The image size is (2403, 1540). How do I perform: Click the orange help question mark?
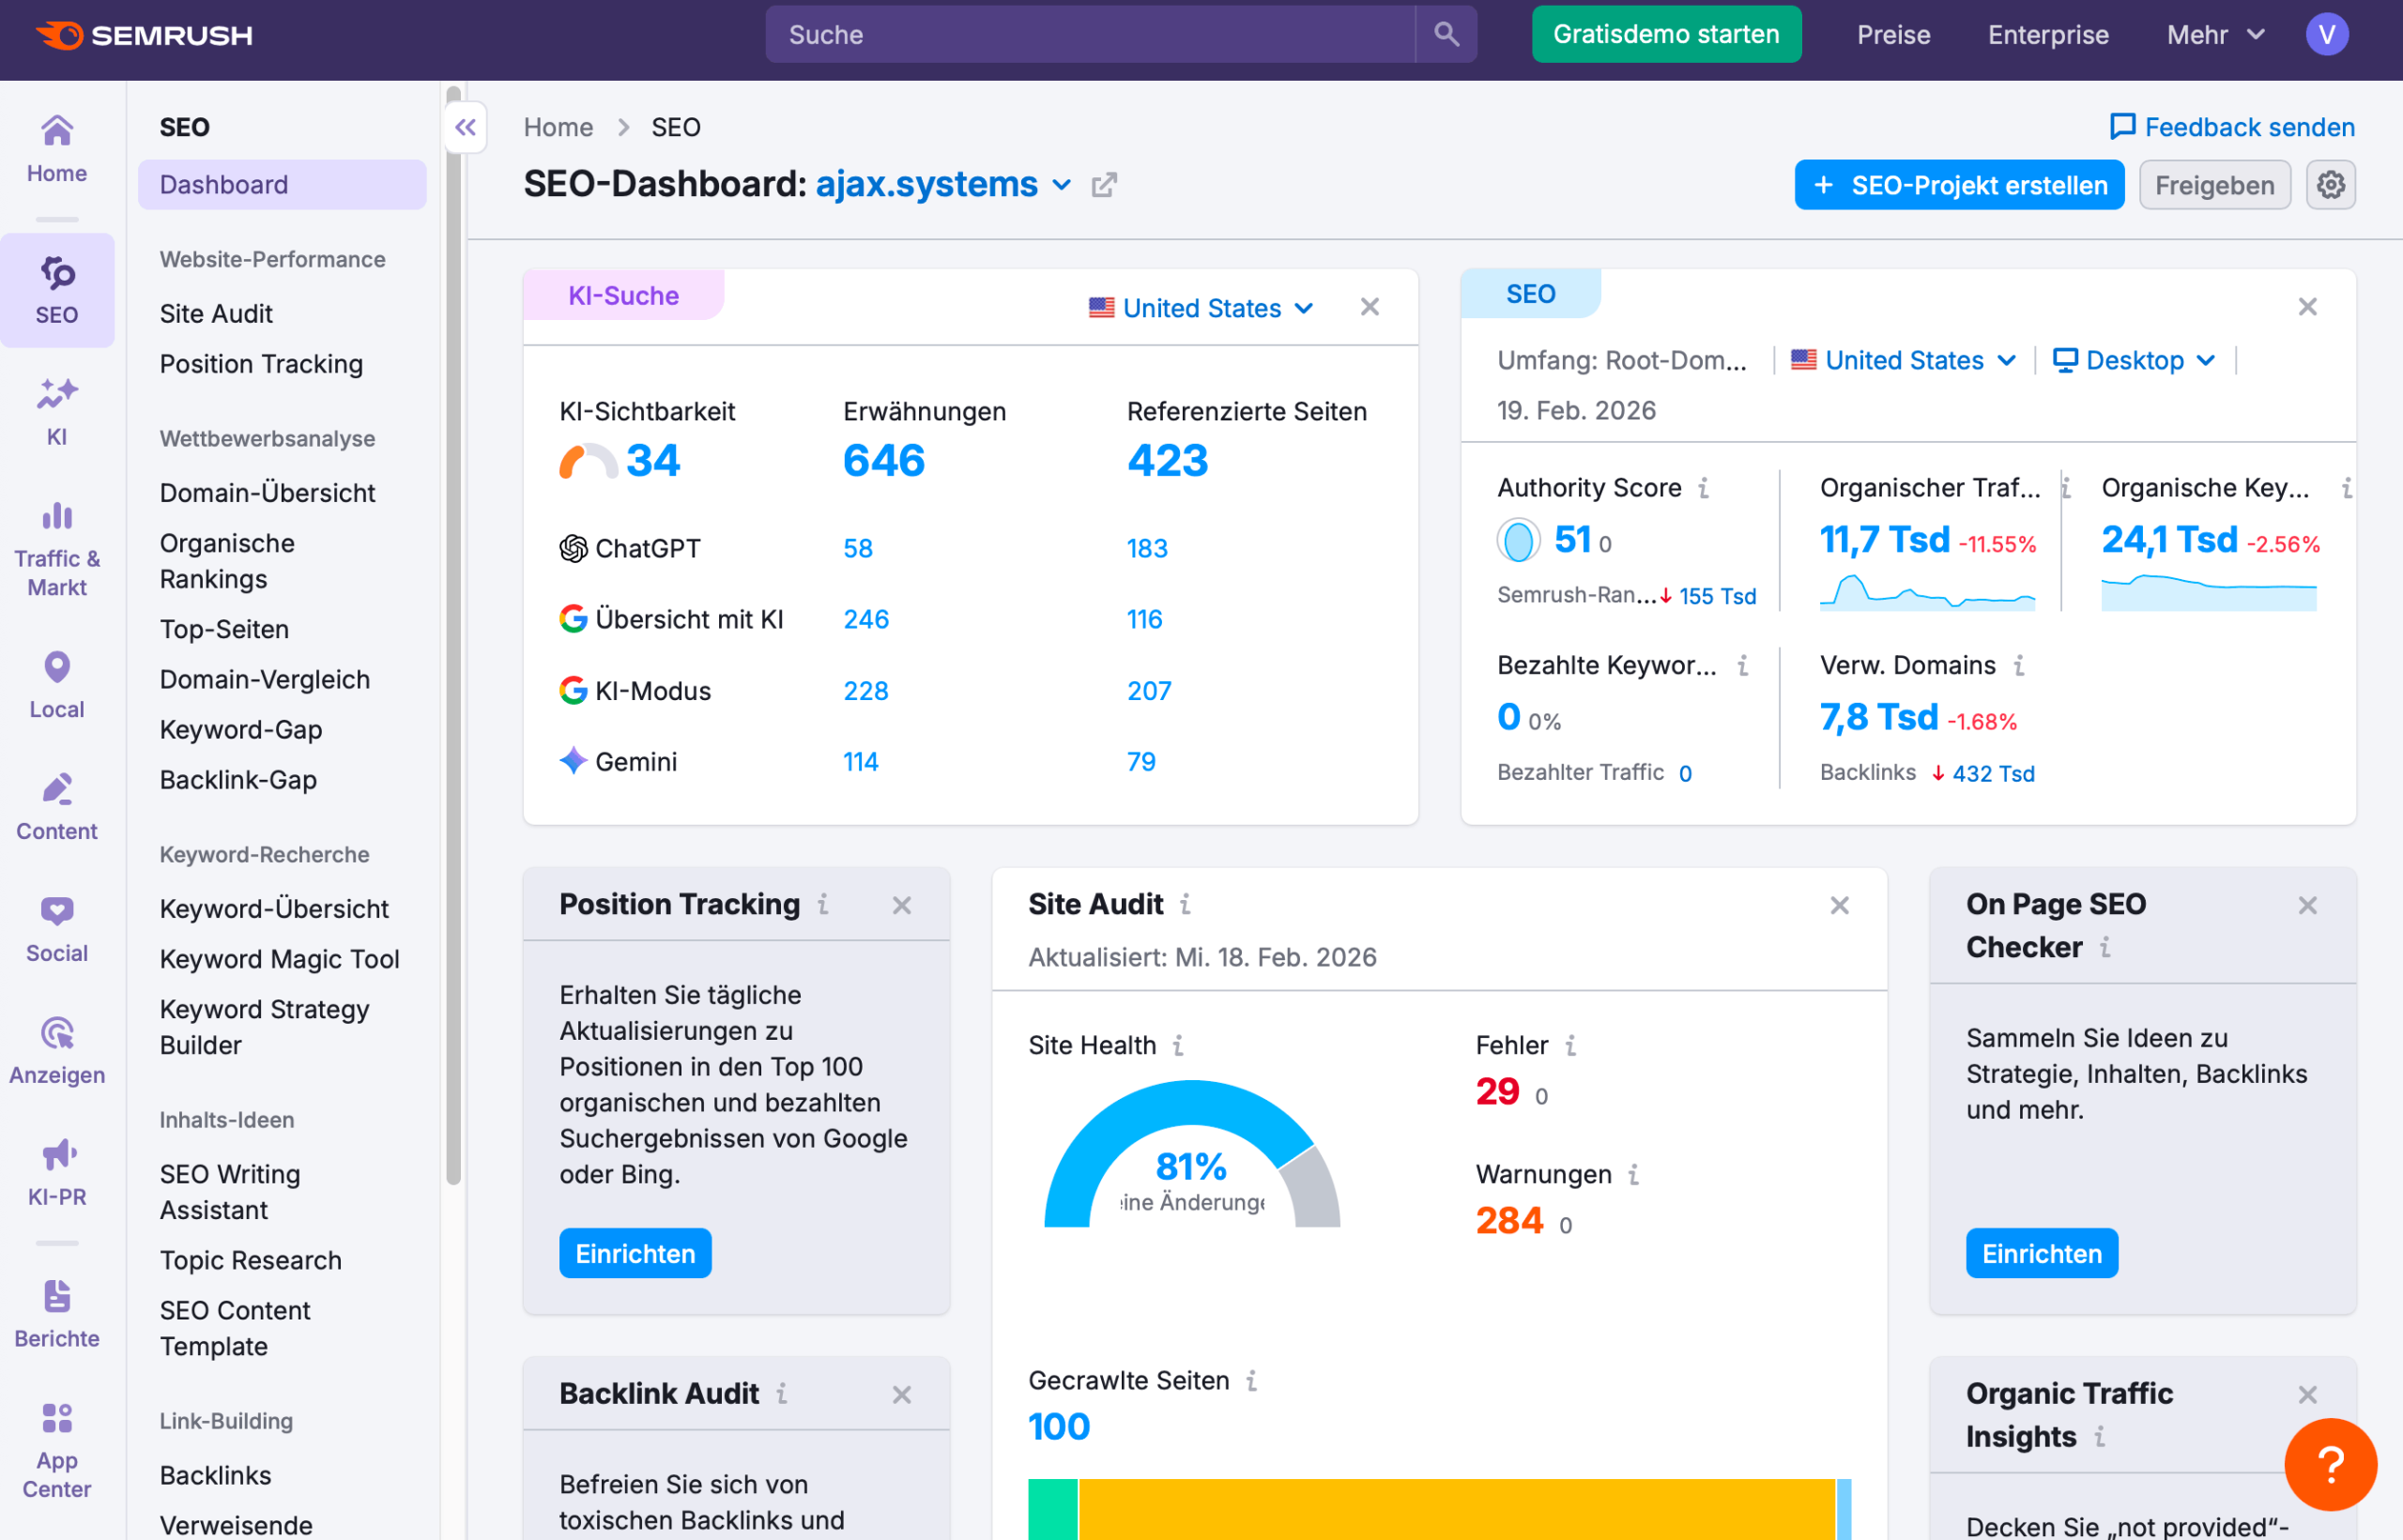(2330, 1464)
